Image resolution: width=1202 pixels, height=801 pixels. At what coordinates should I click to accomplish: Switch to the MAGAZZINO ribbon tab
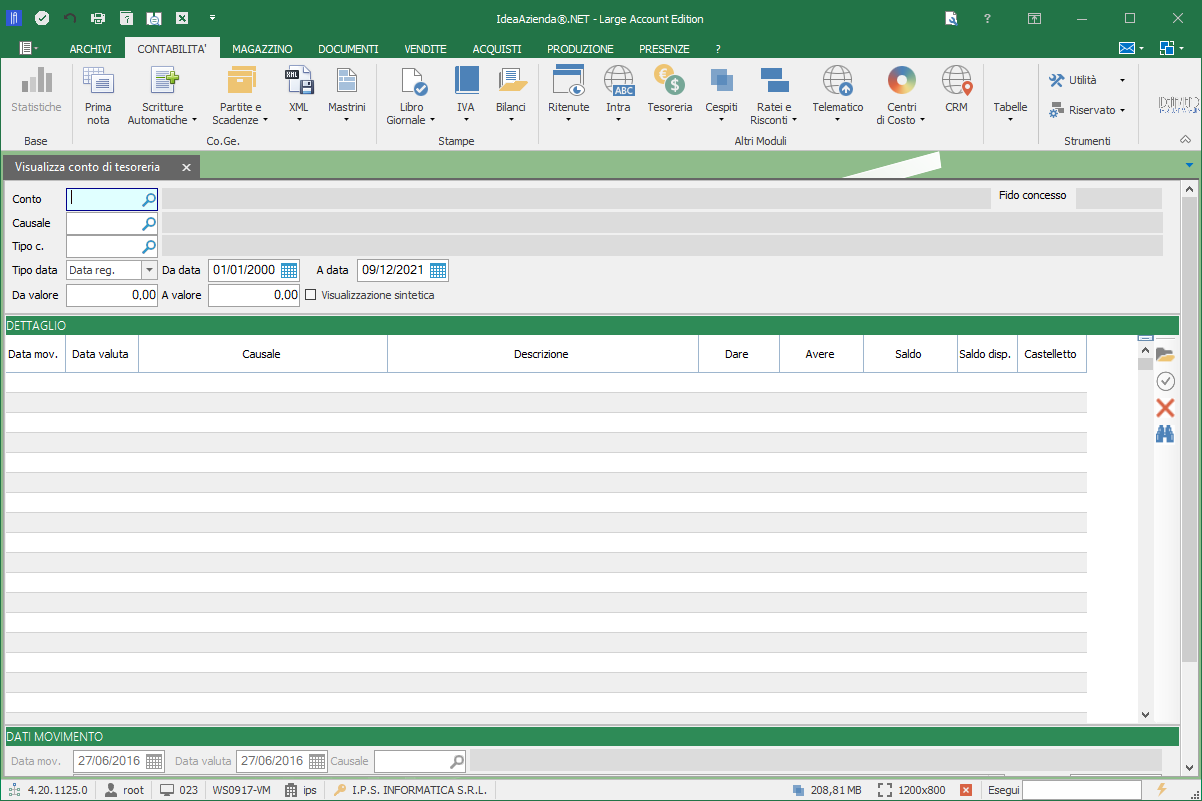pos(262,48)
